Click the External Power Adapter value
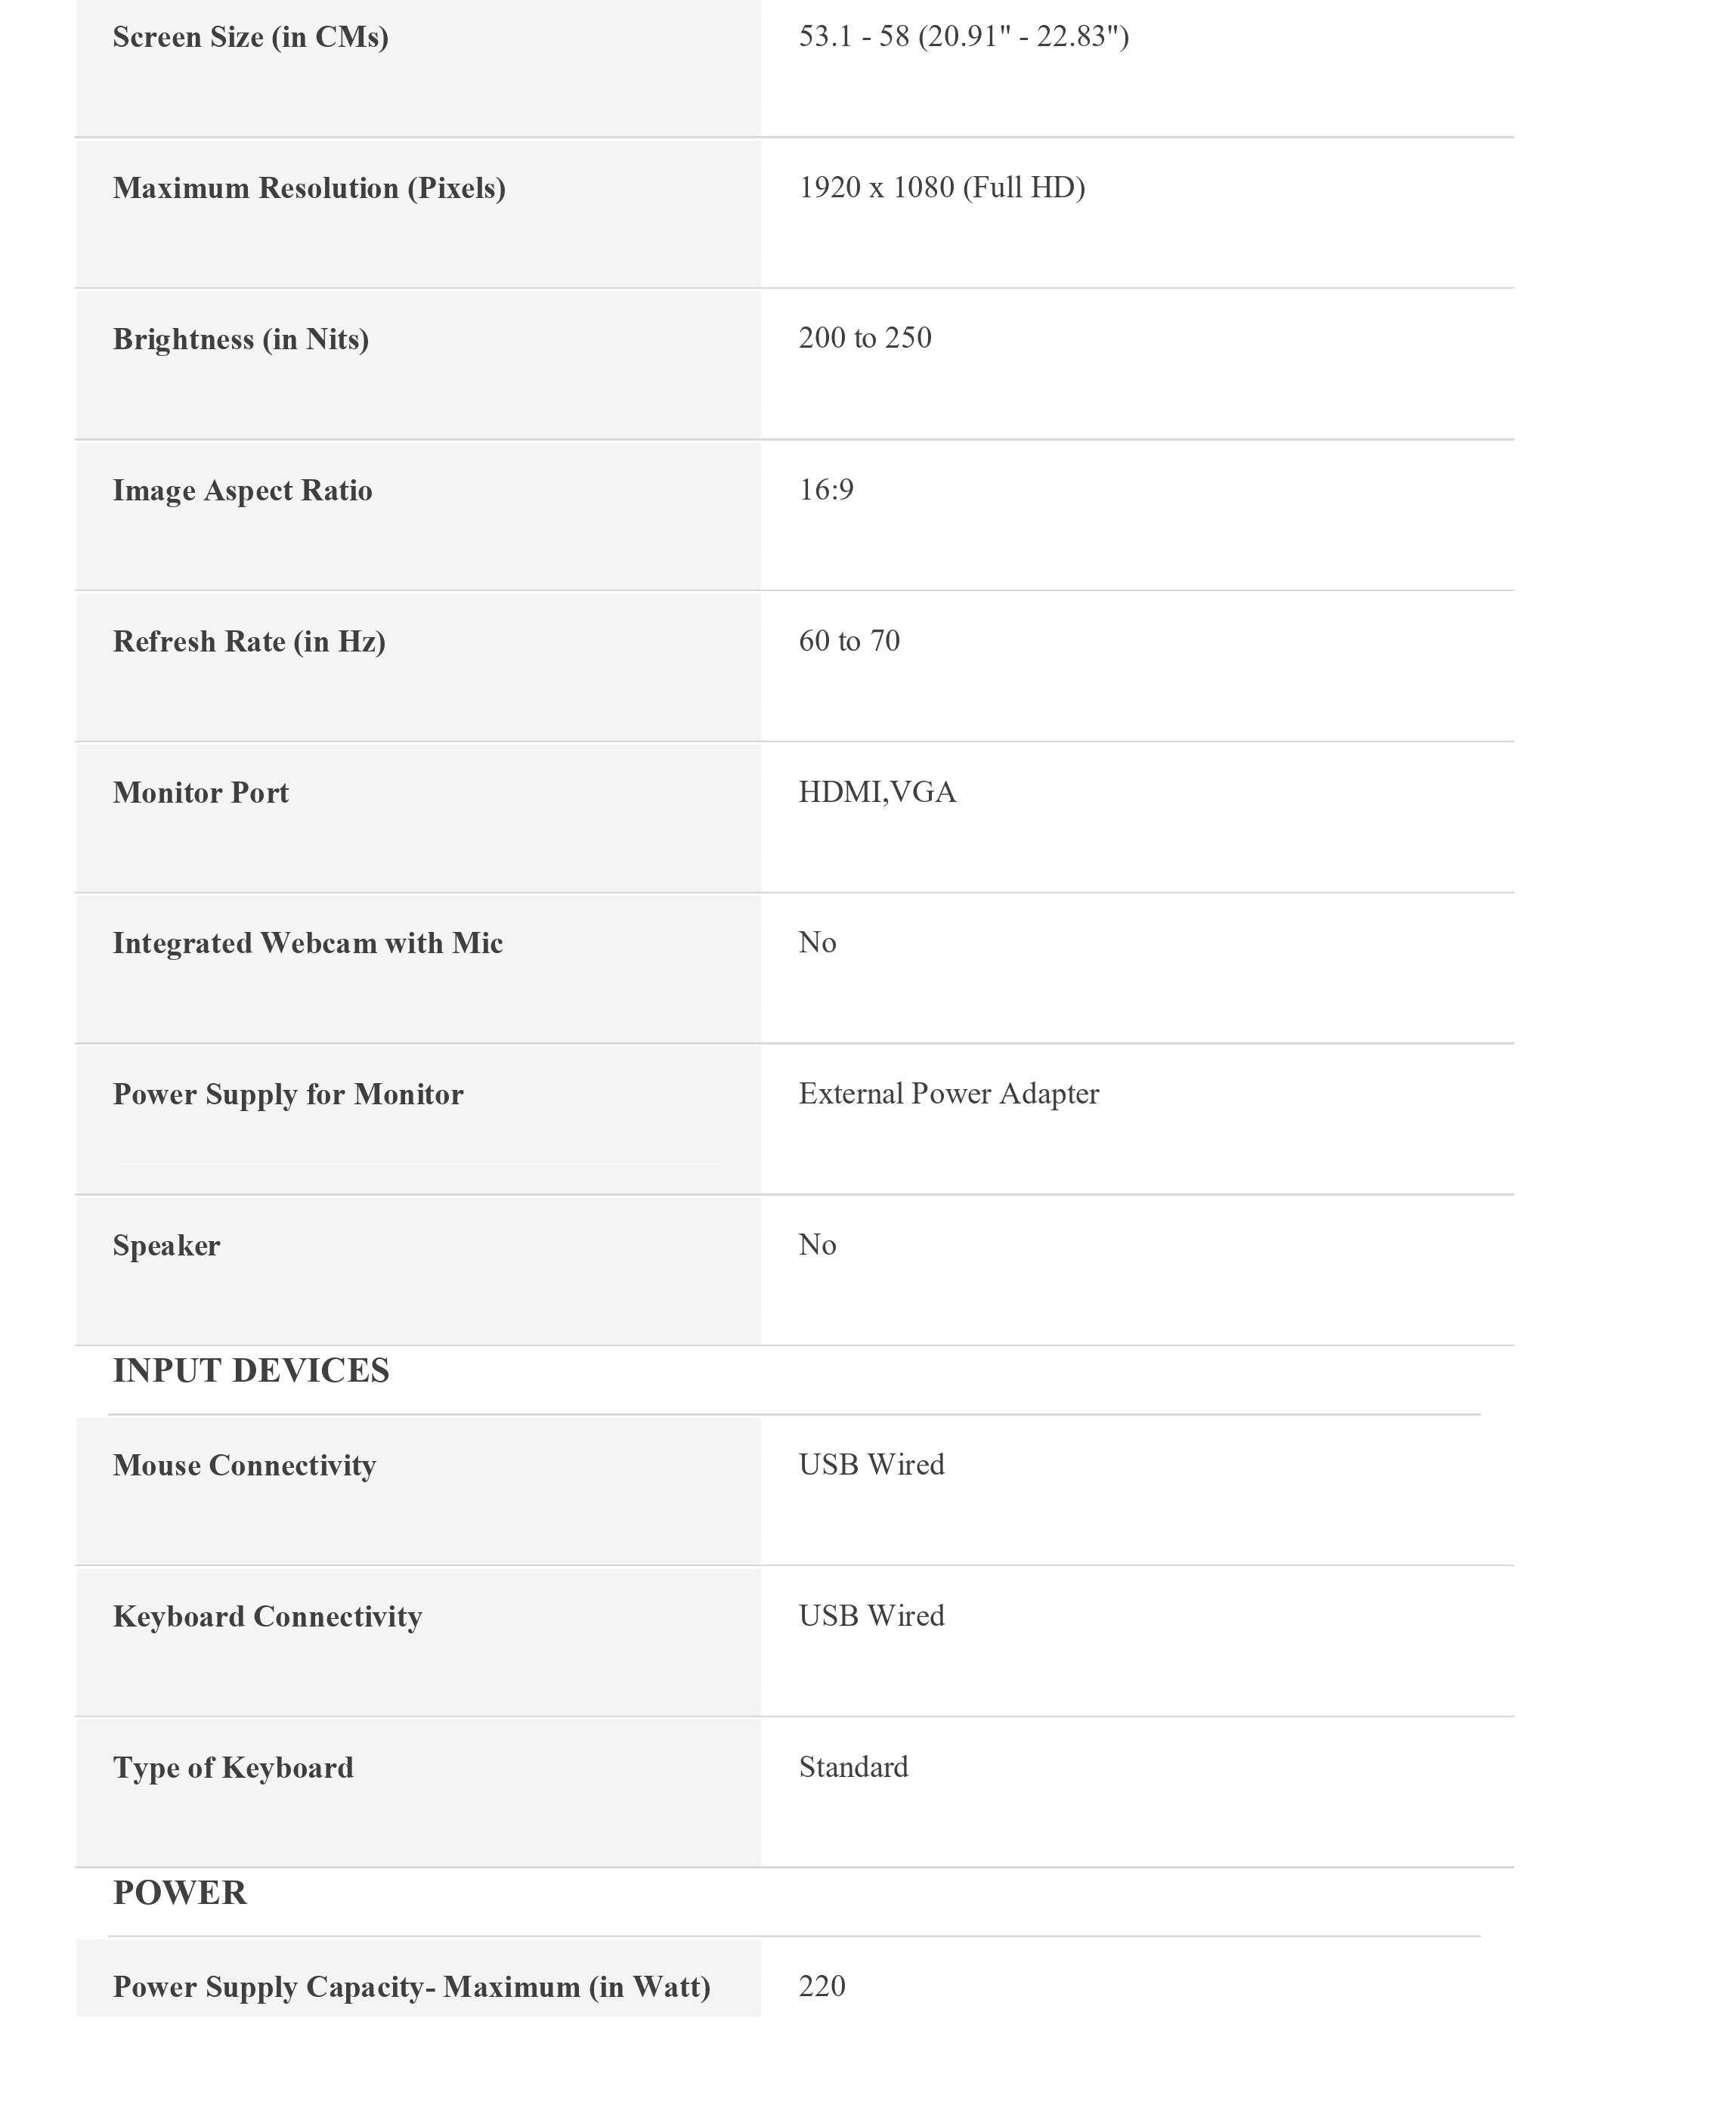1736x2105 pixels. pos(948,1093)
